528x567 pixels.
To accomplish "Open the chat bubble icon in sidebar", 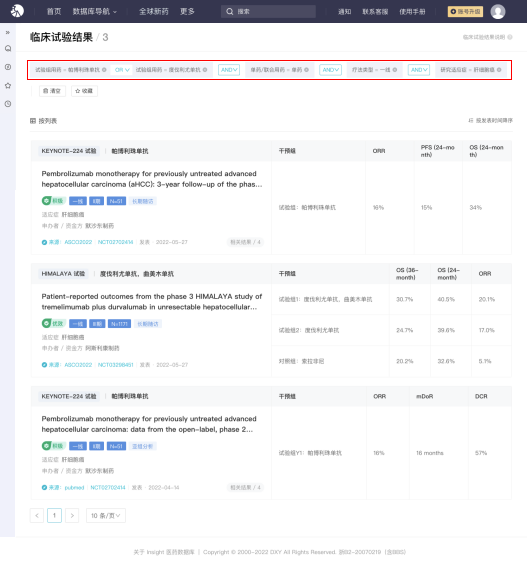I will coord(8,48).
